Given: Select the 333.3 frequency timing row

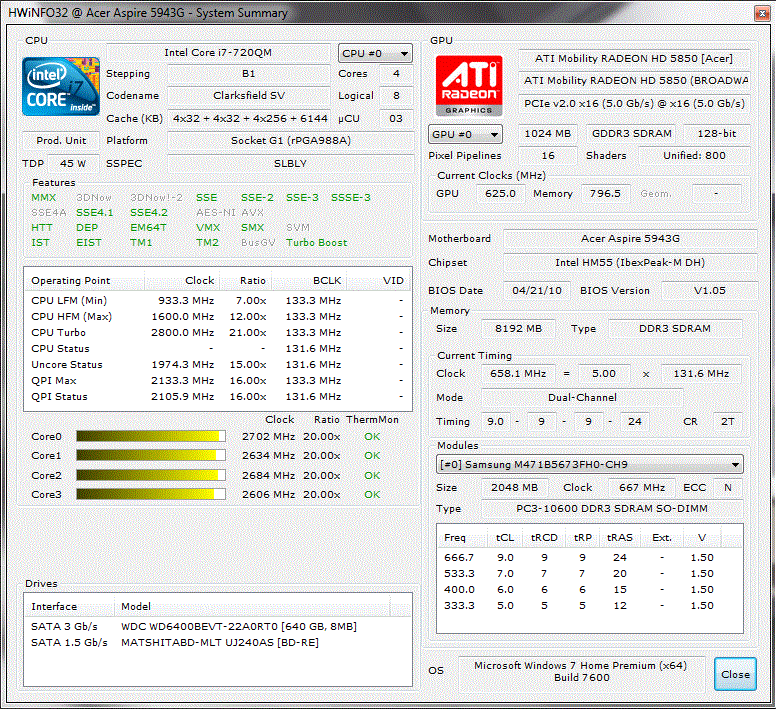Looking at the screenshot, I should point(590,606).
